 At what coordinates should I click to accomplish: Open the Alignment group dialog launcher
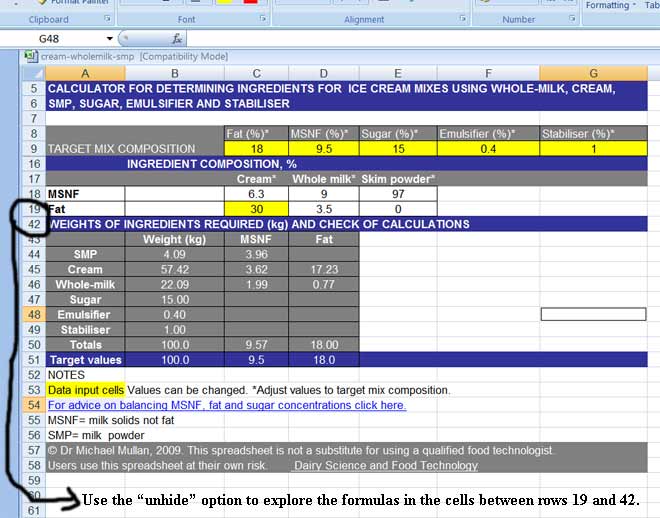463,19
